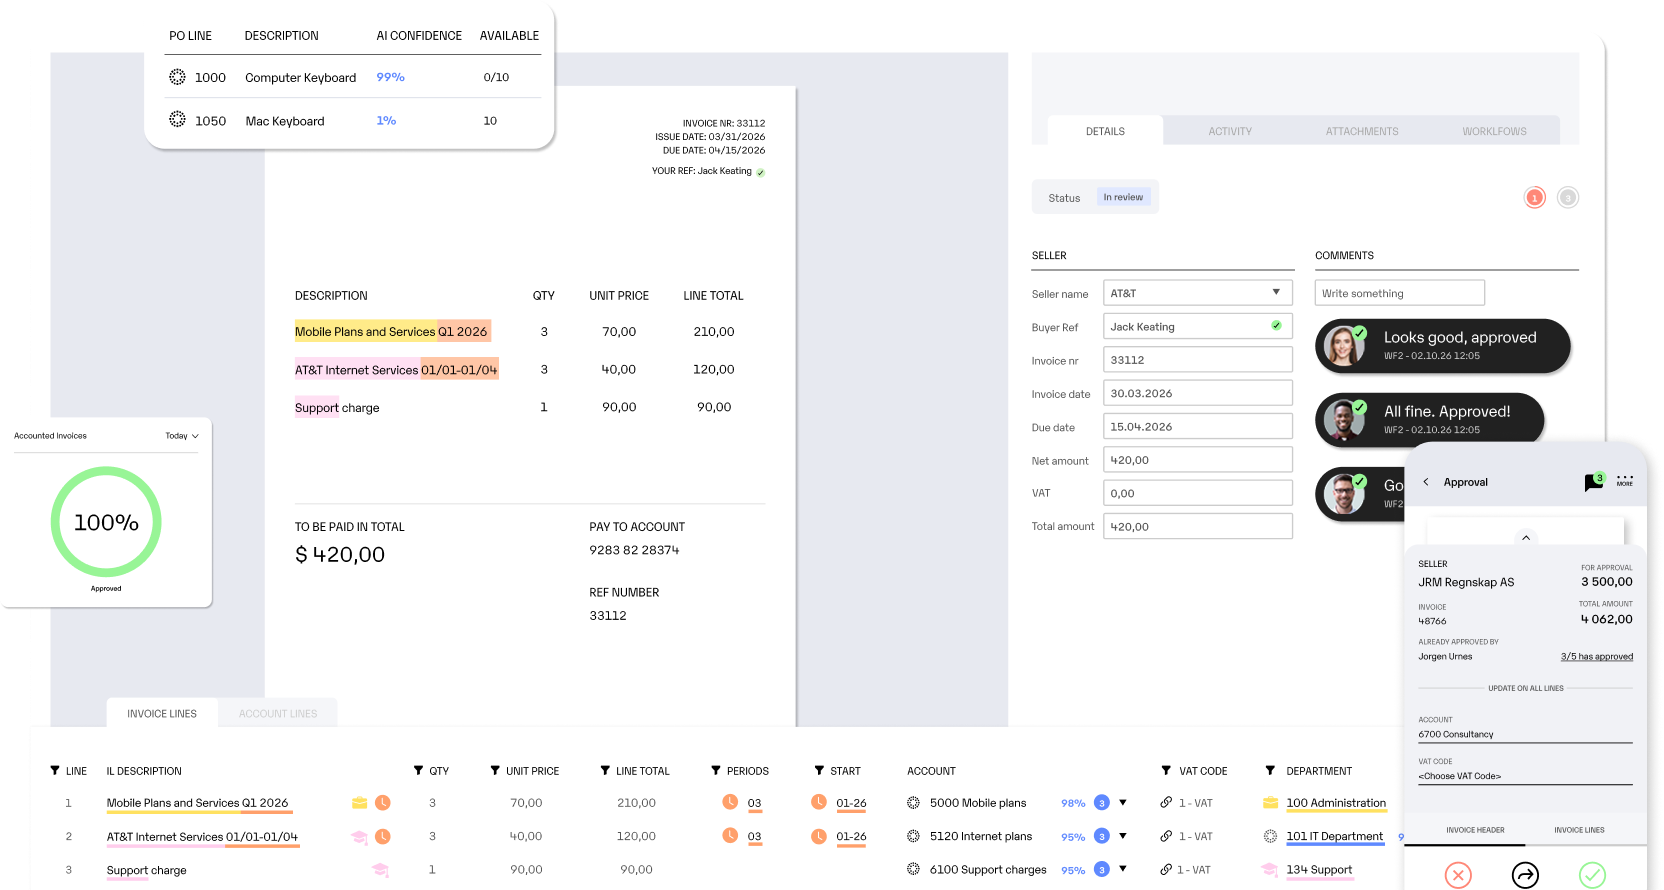The height and width of the screenshot is (890, 1664).
Task: Expand account options for 6100 Support charges
Action: point(1123,869)
